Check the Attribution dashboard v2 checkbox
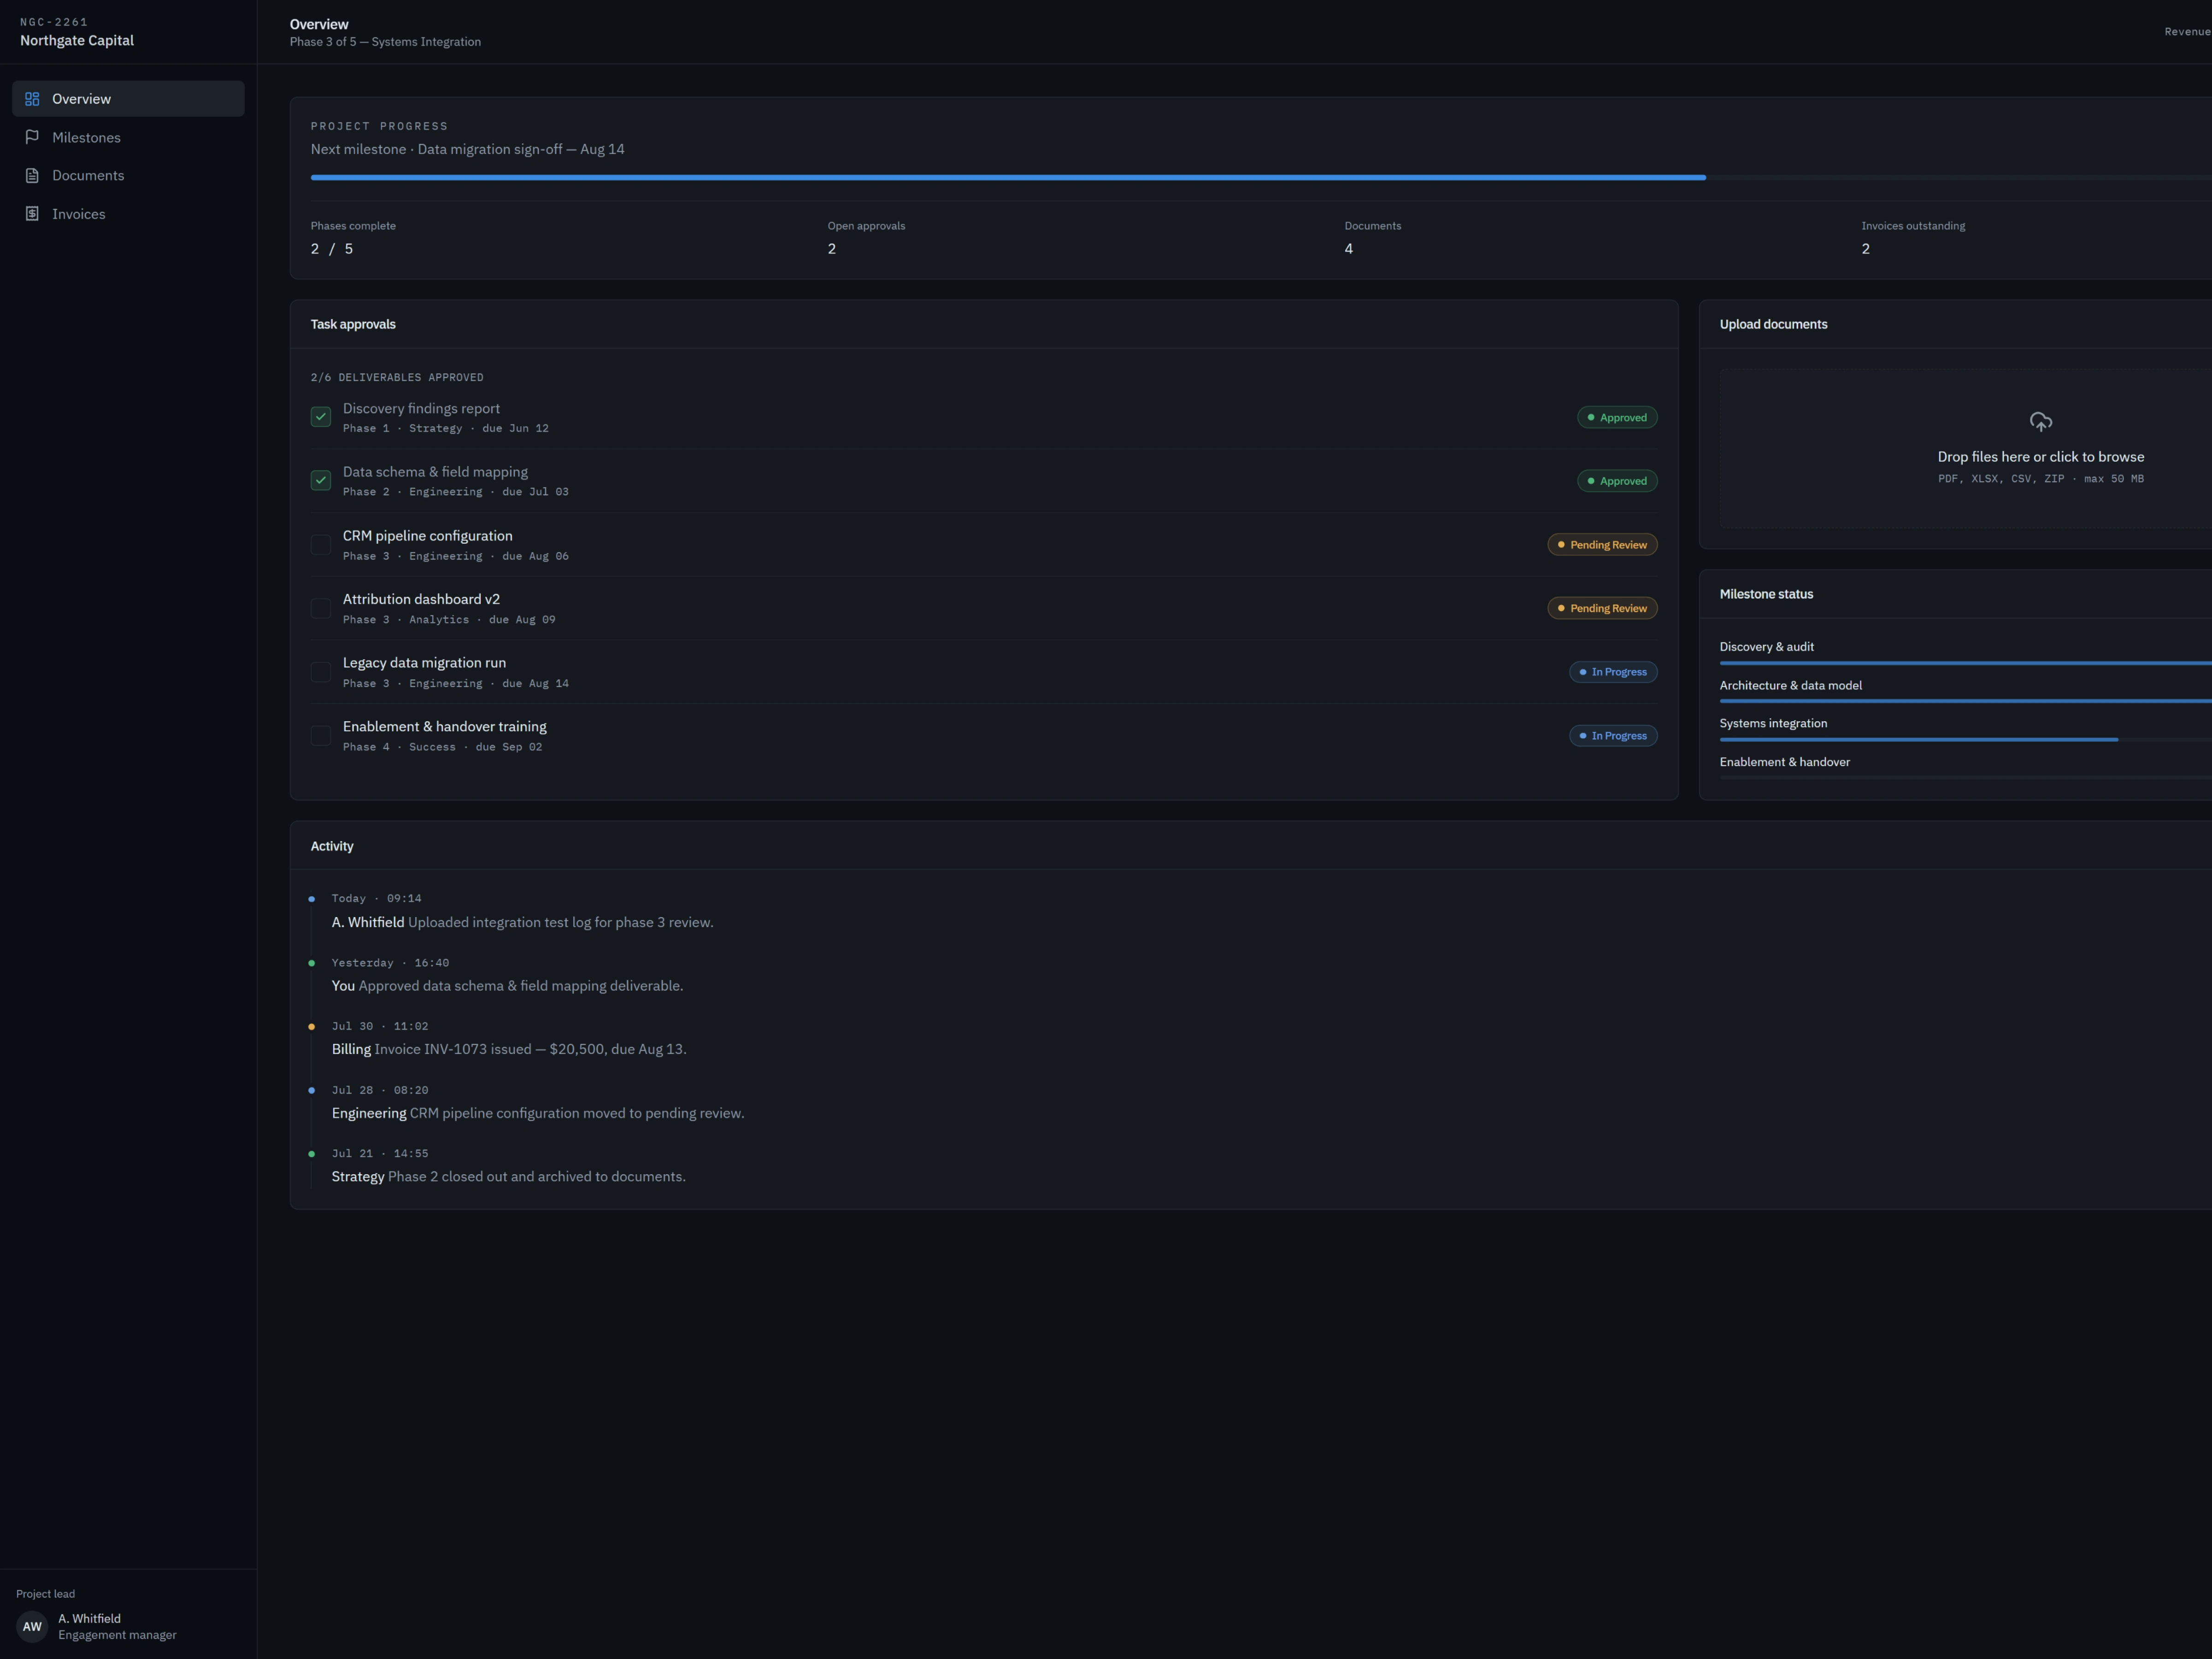 coord(321,608)
